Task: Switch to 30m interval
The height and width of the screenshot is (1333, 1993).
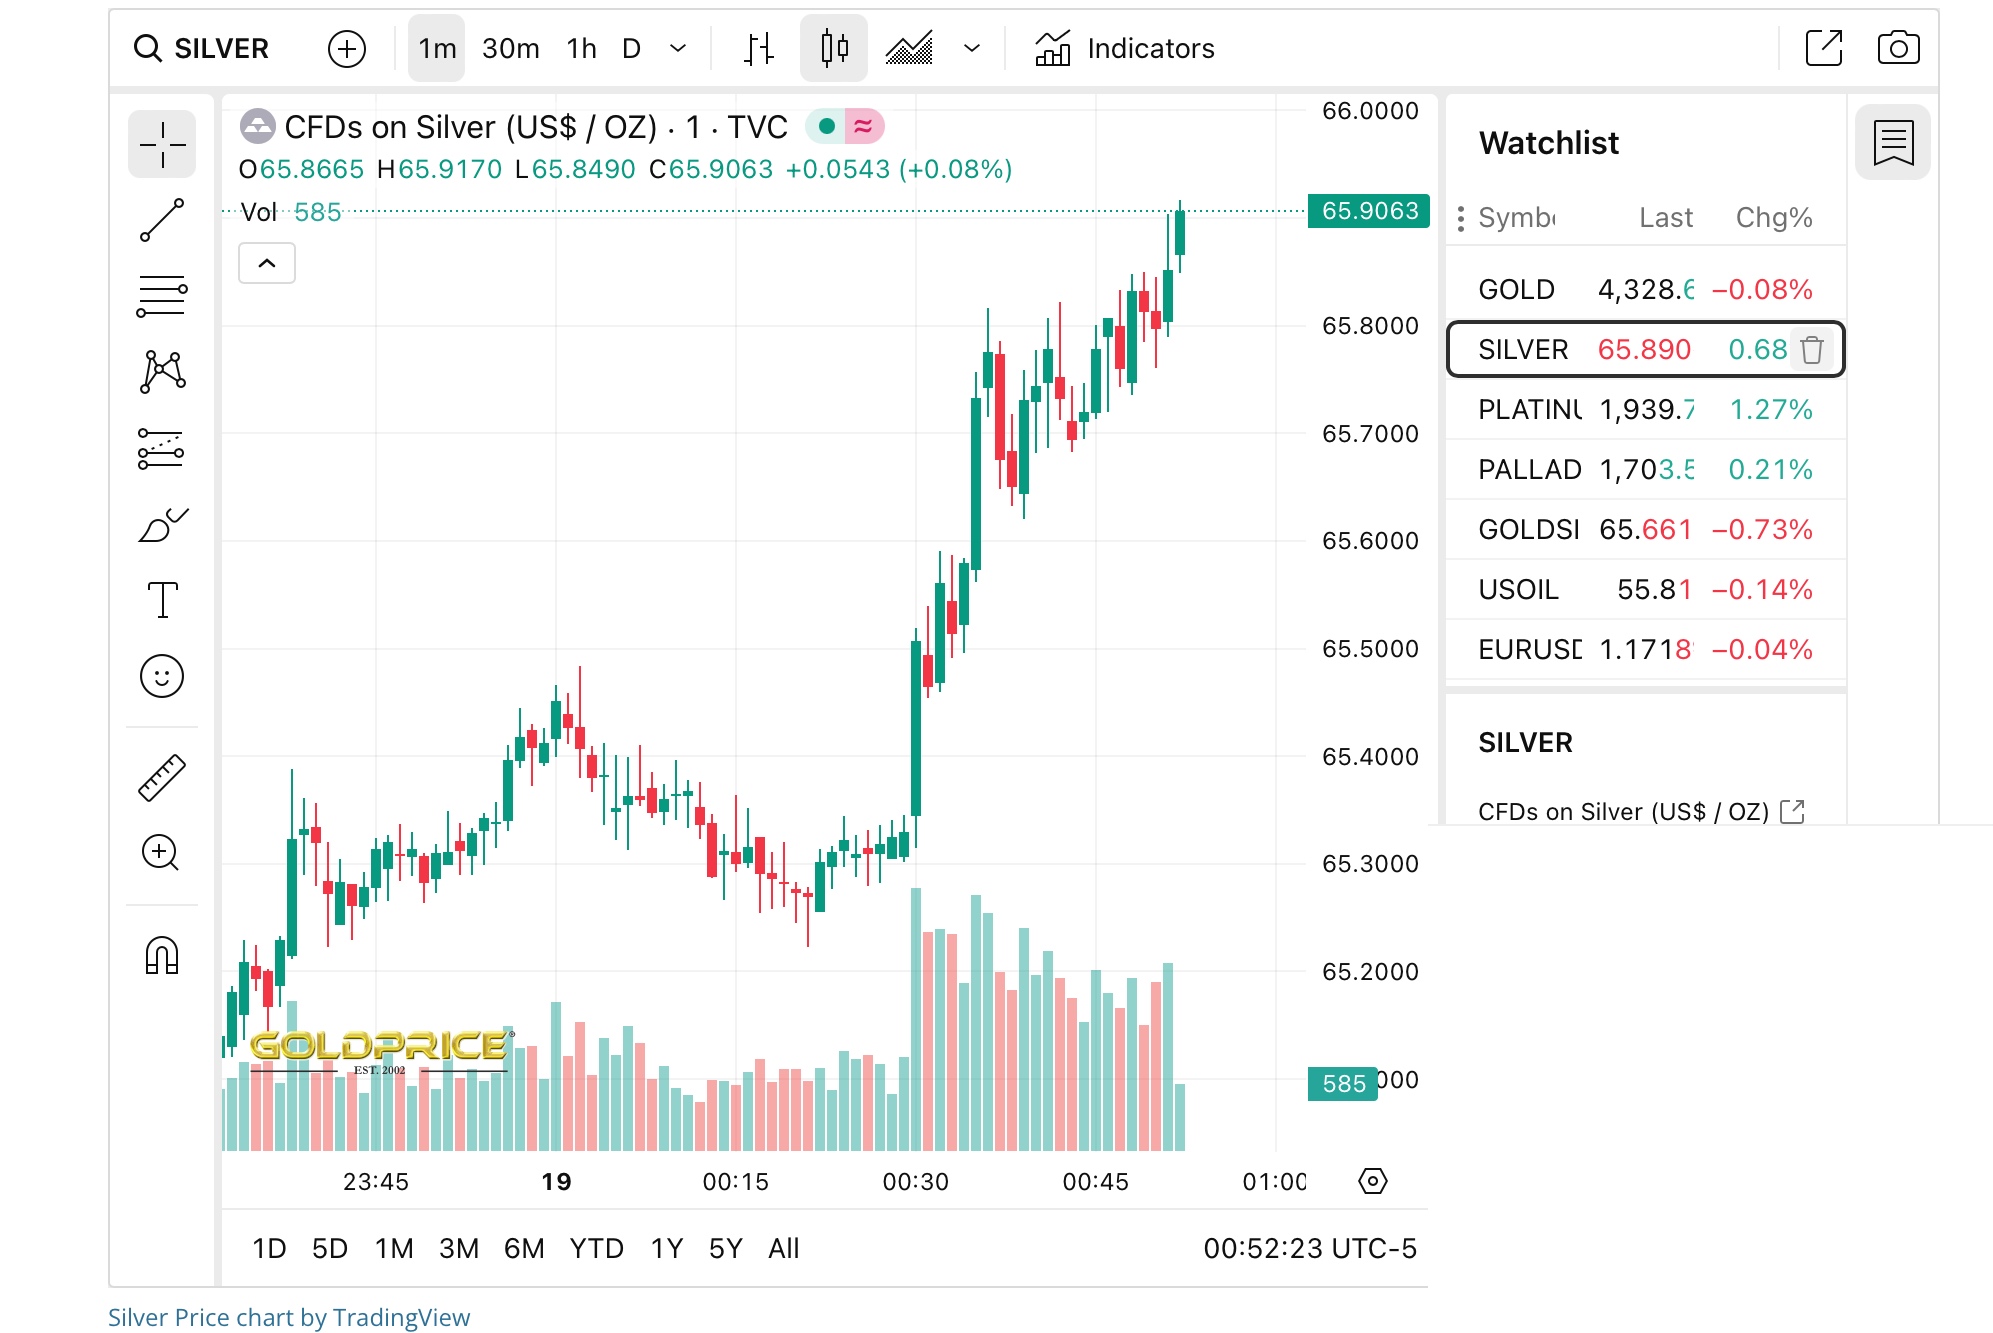Action: coord(510,48)
